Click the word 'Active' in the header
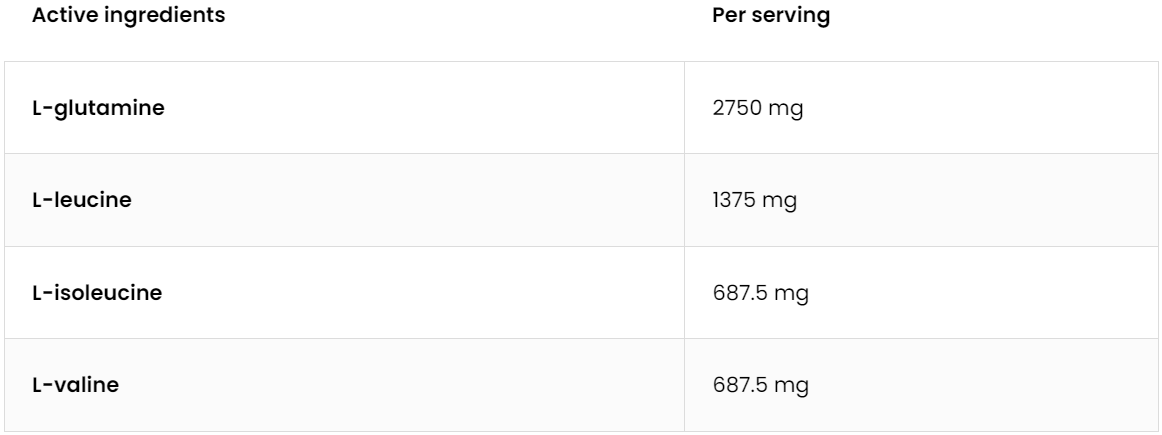The height and width of the screenshot is (435, 1162). (61, 17)
